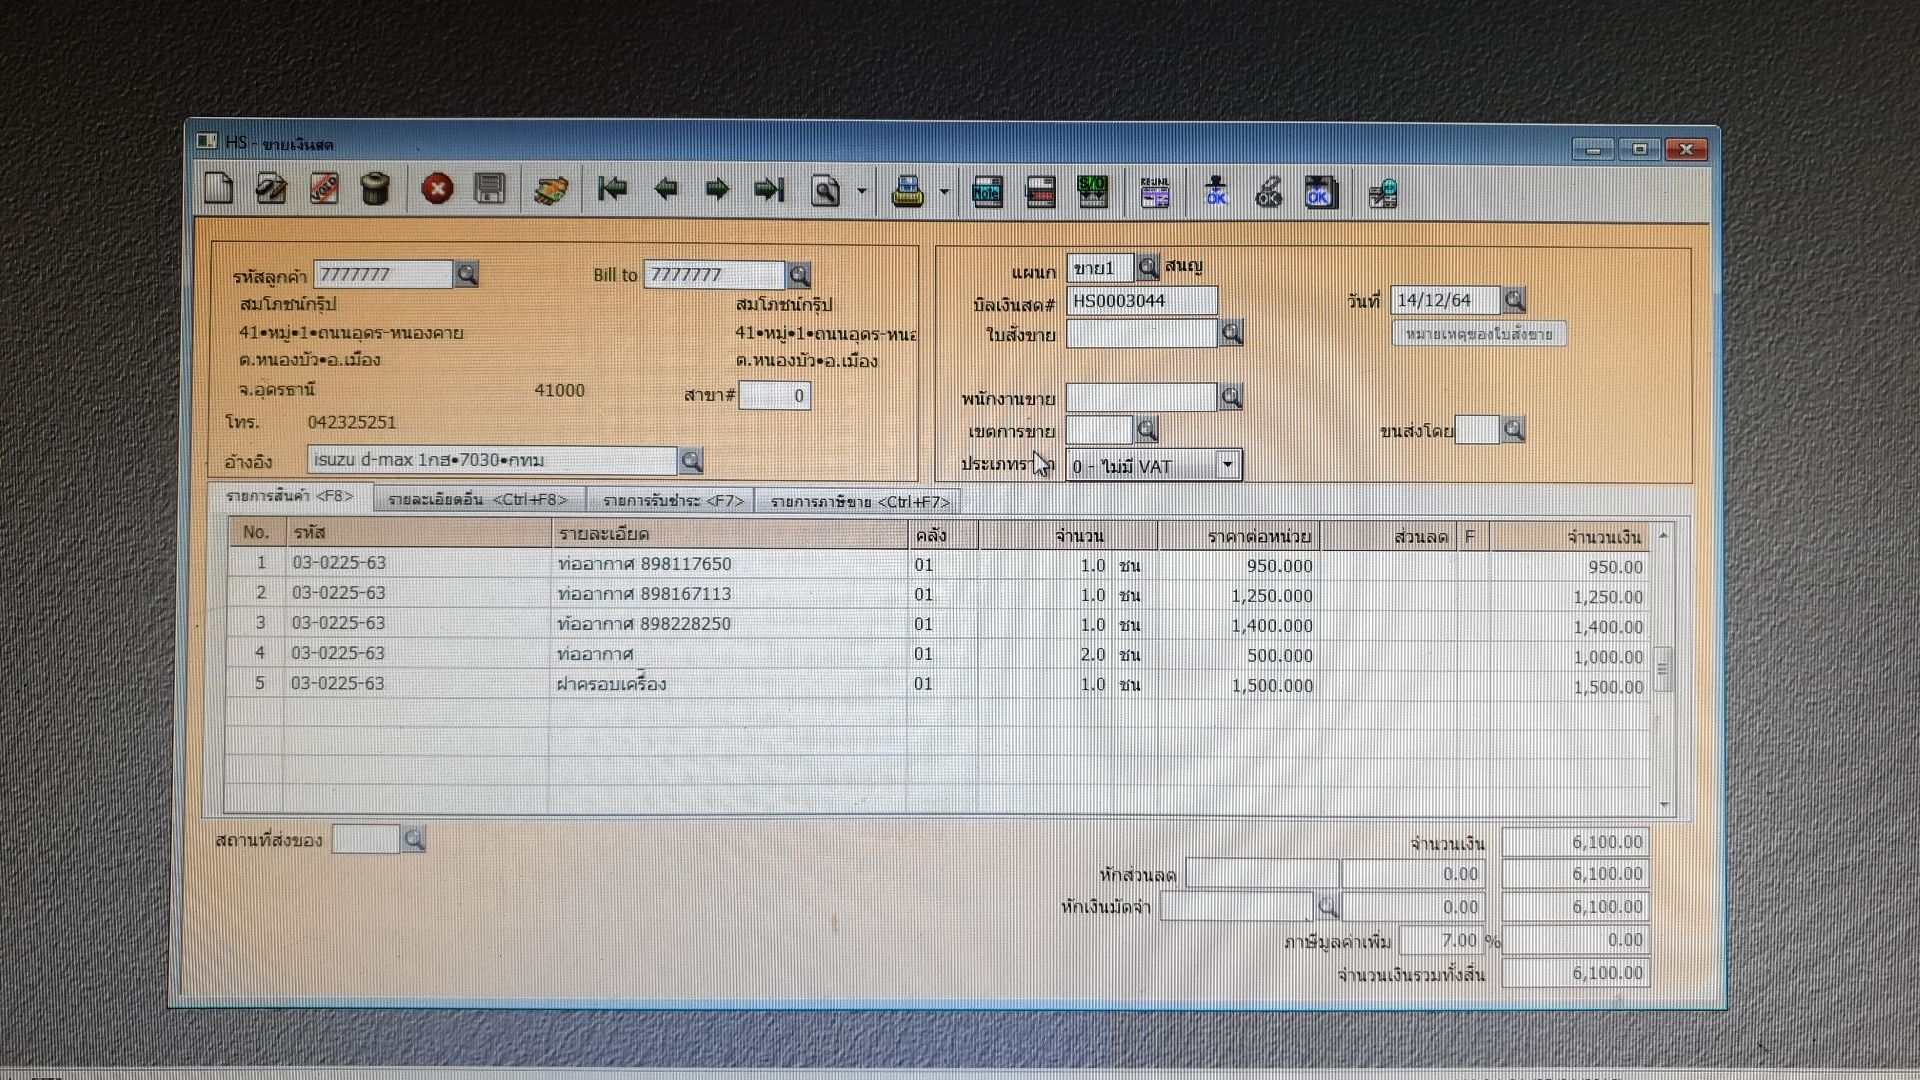This screenshot has height=1080, width=1920.
Task: Click the printer toolbar icon
Action: point(907,190)
